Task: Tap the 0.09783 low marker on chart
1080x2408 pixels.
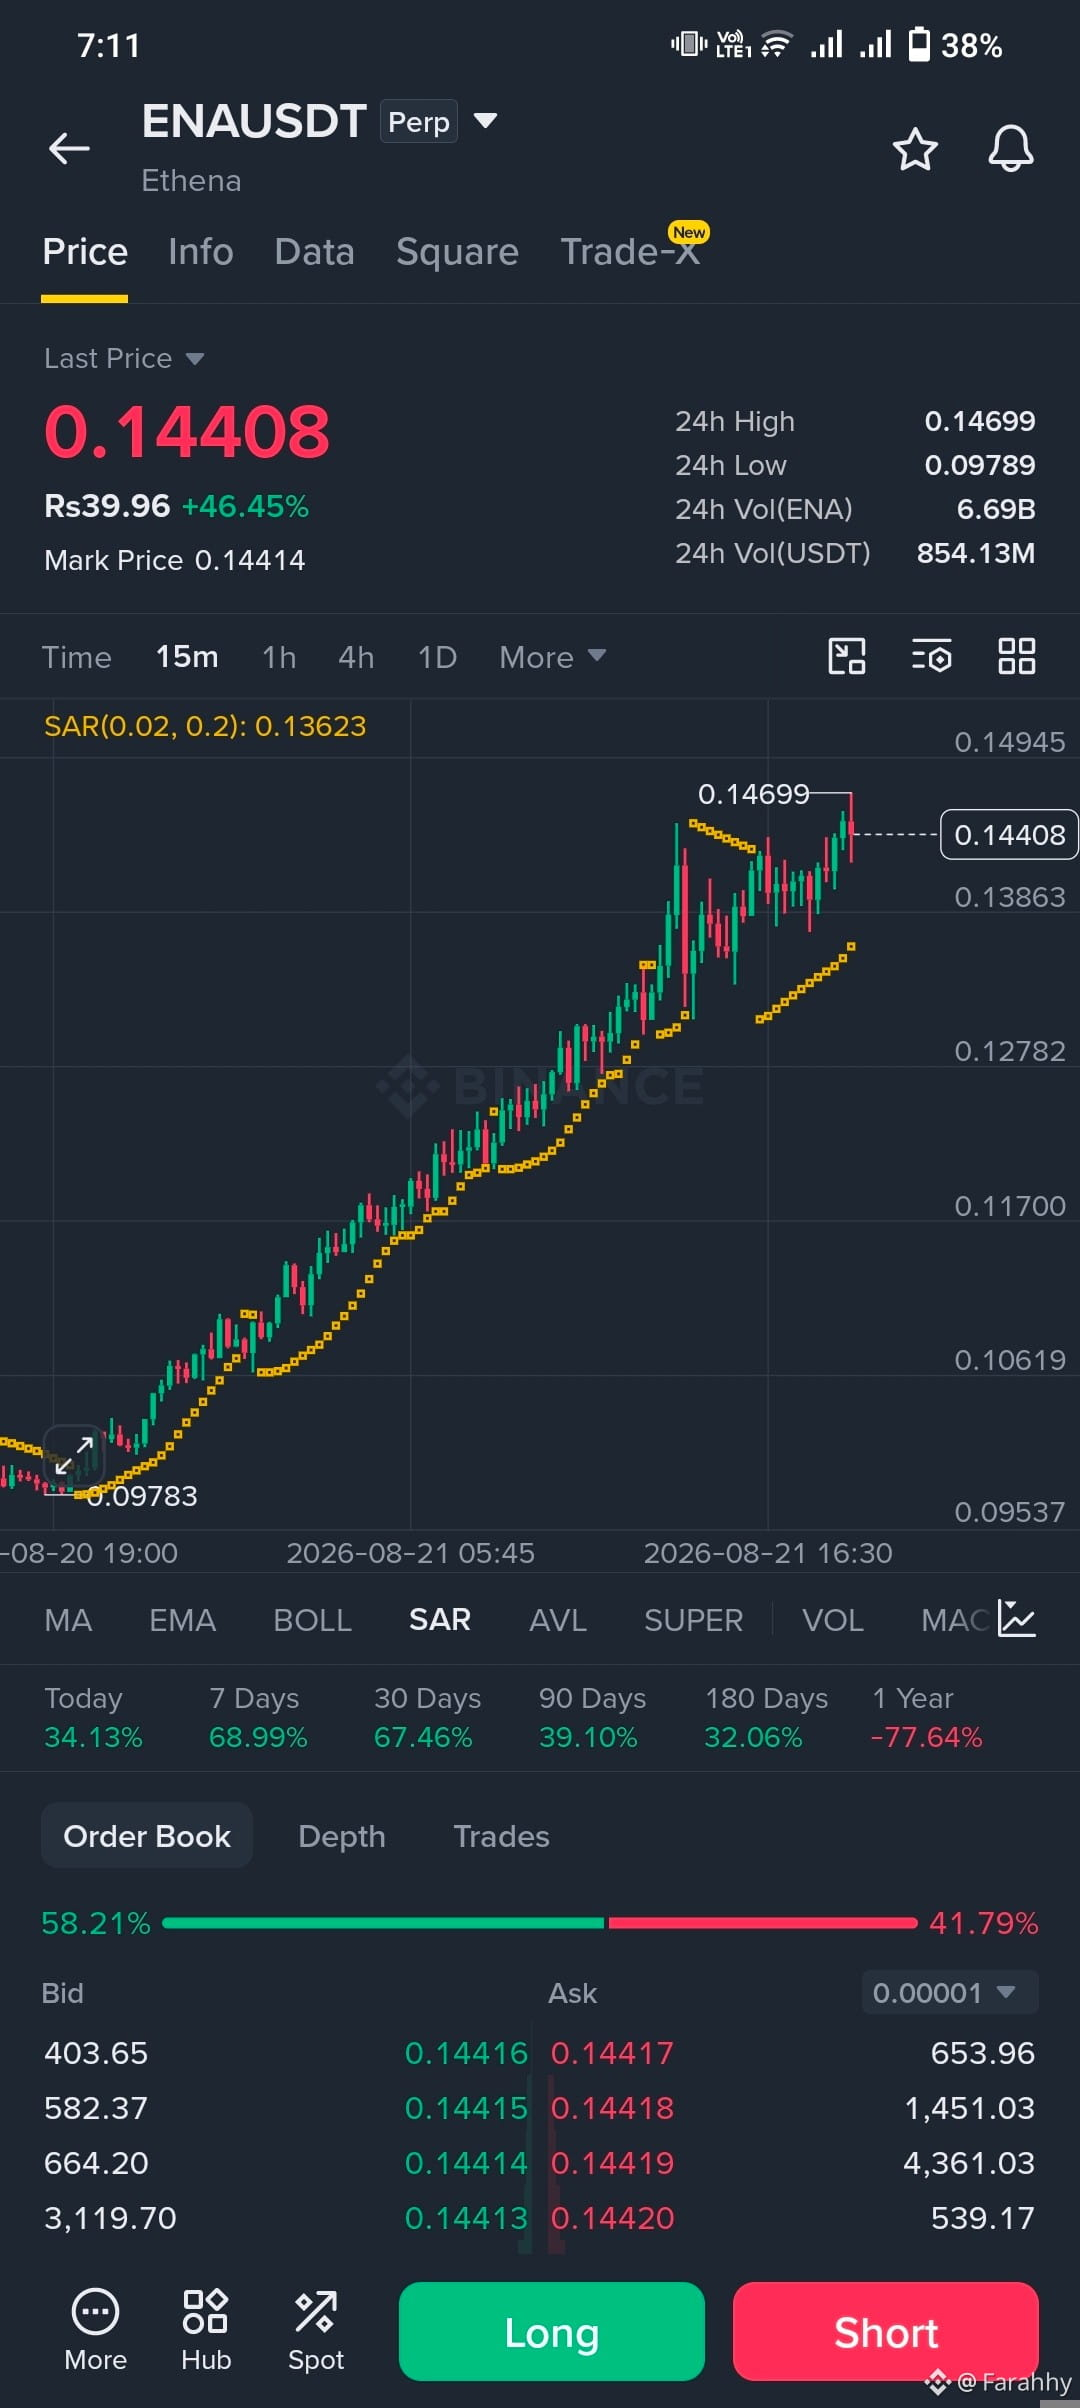Action: 141,1496
